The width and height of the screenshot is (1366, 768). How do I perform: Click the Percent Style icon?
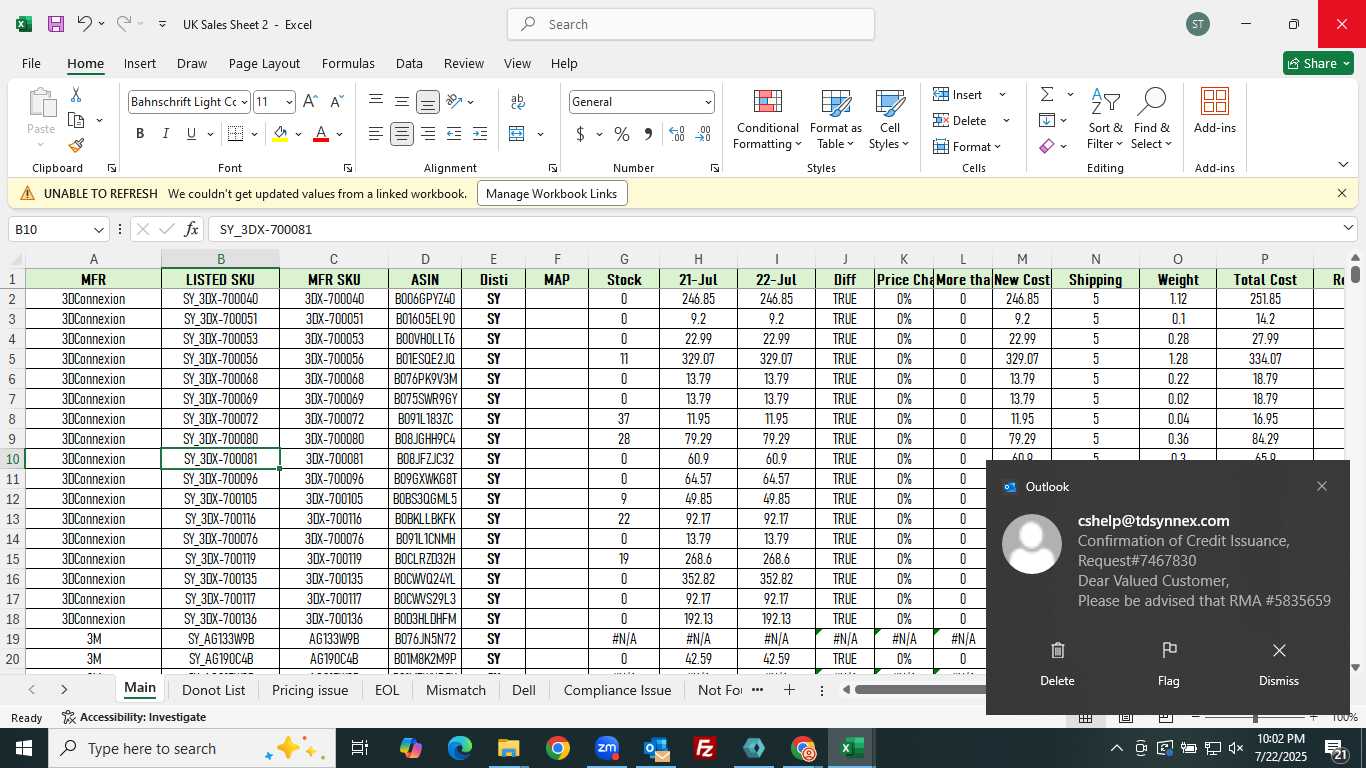pos(622,134)
